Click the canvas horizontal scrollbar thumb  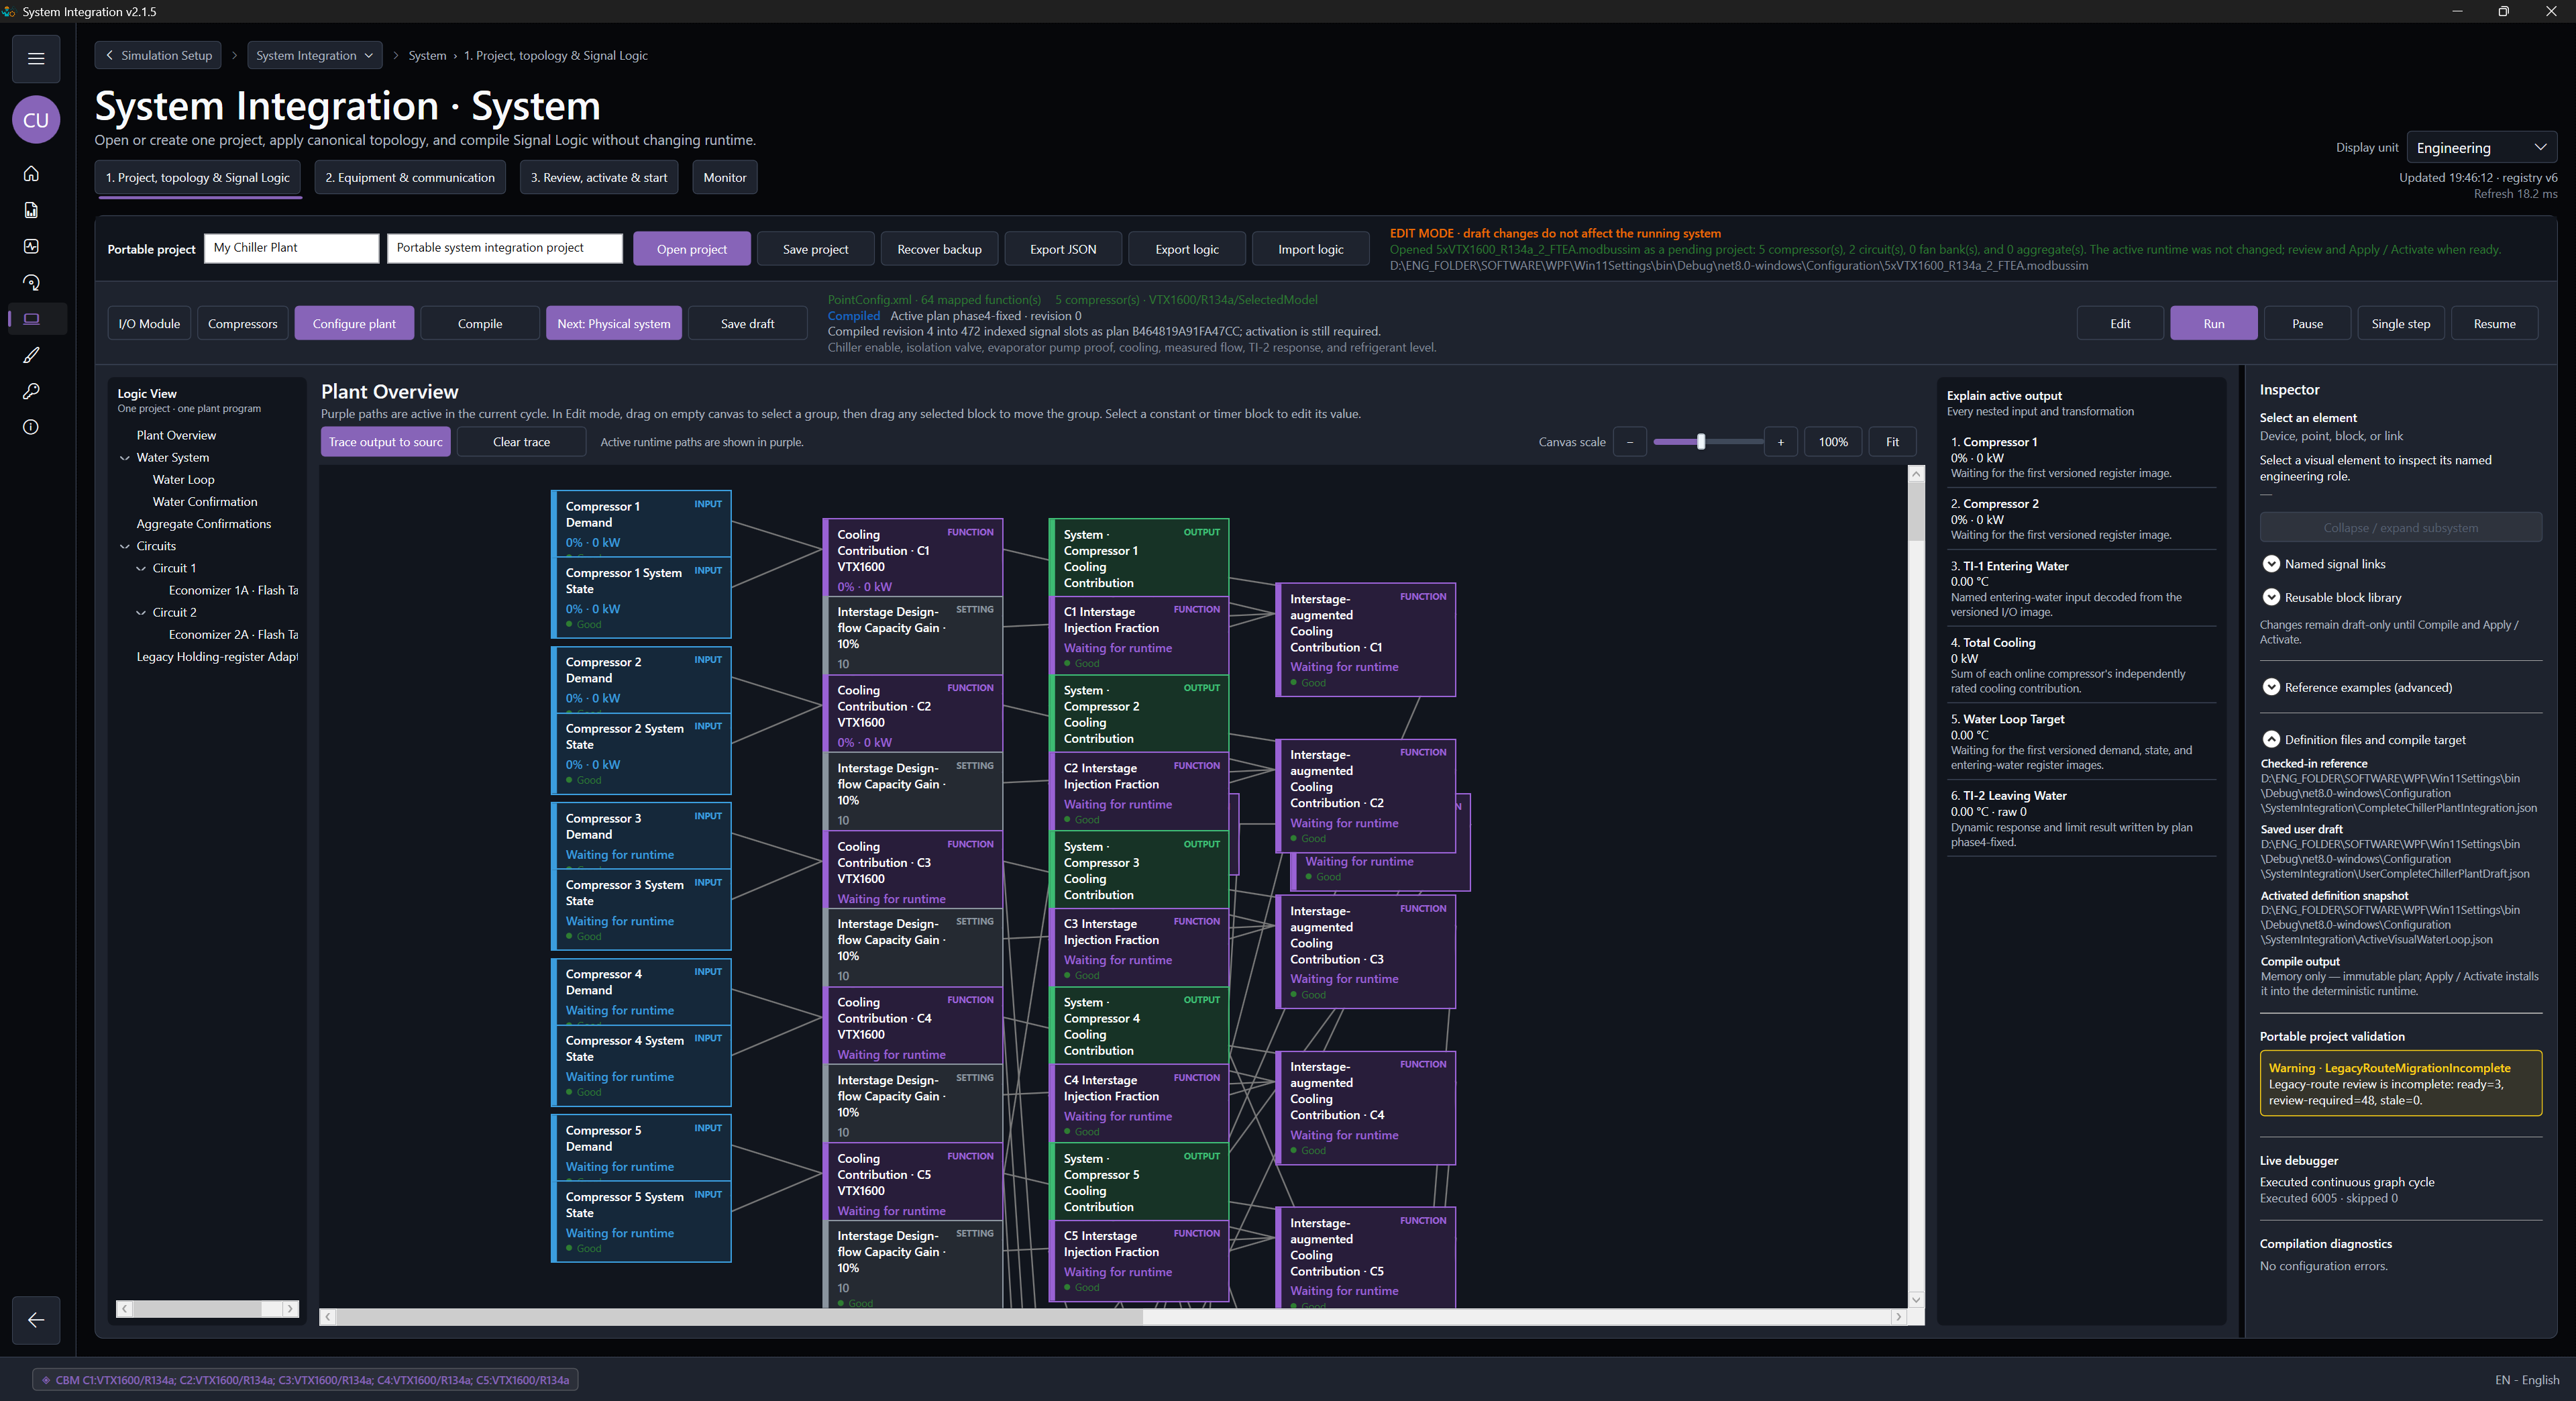(740, 1317)
